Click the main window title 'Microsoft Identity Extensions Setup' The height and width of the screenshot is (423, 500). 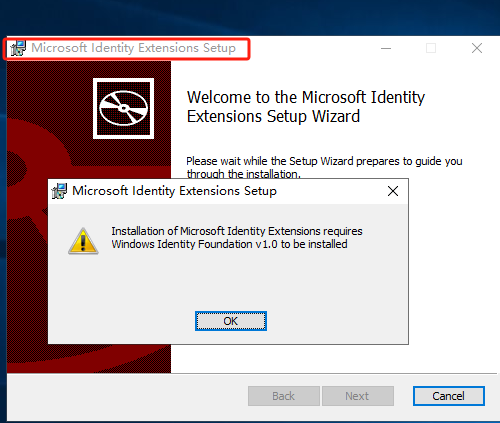[x=133, y=48]
